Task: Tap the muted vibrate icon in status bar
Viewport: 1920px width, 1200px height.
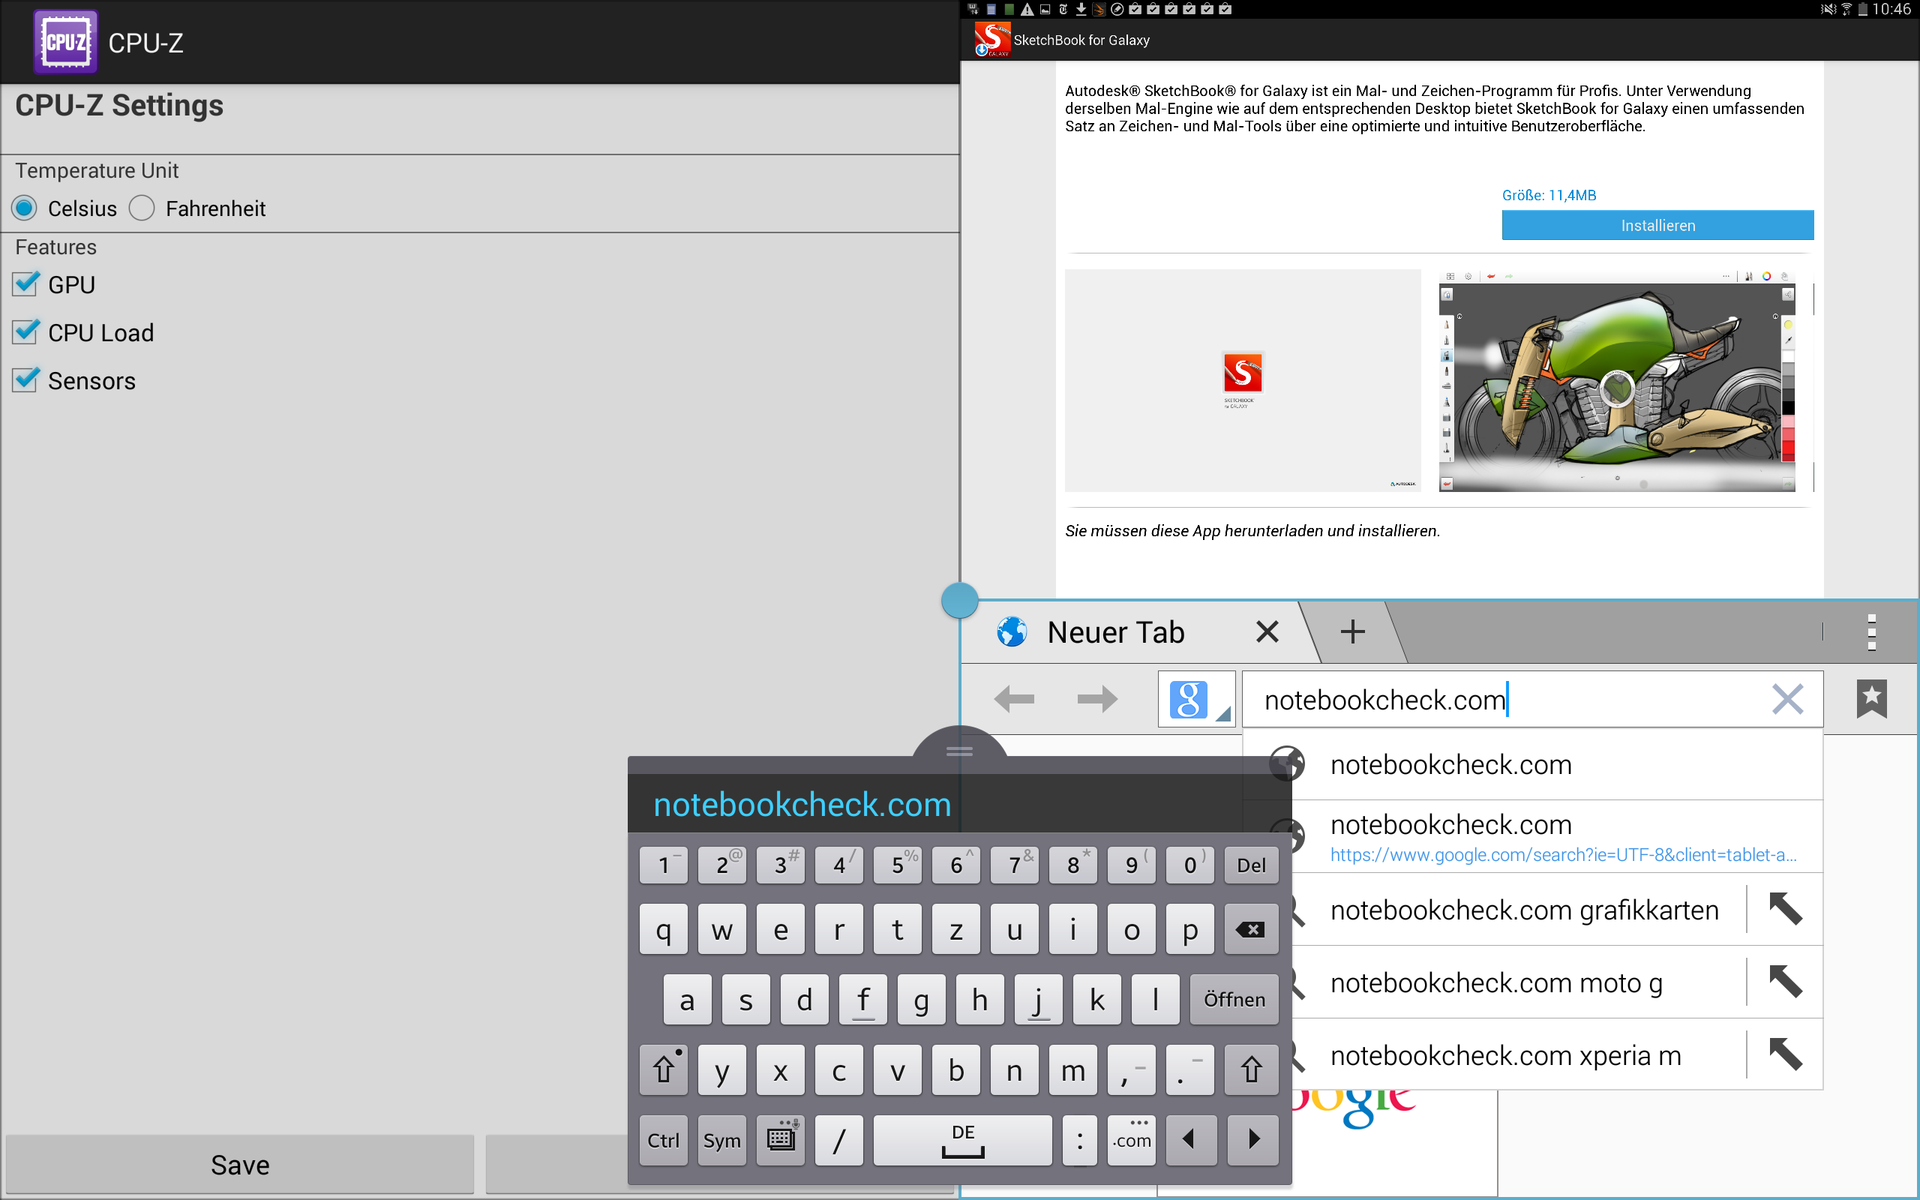Action: coord(1828,9)
